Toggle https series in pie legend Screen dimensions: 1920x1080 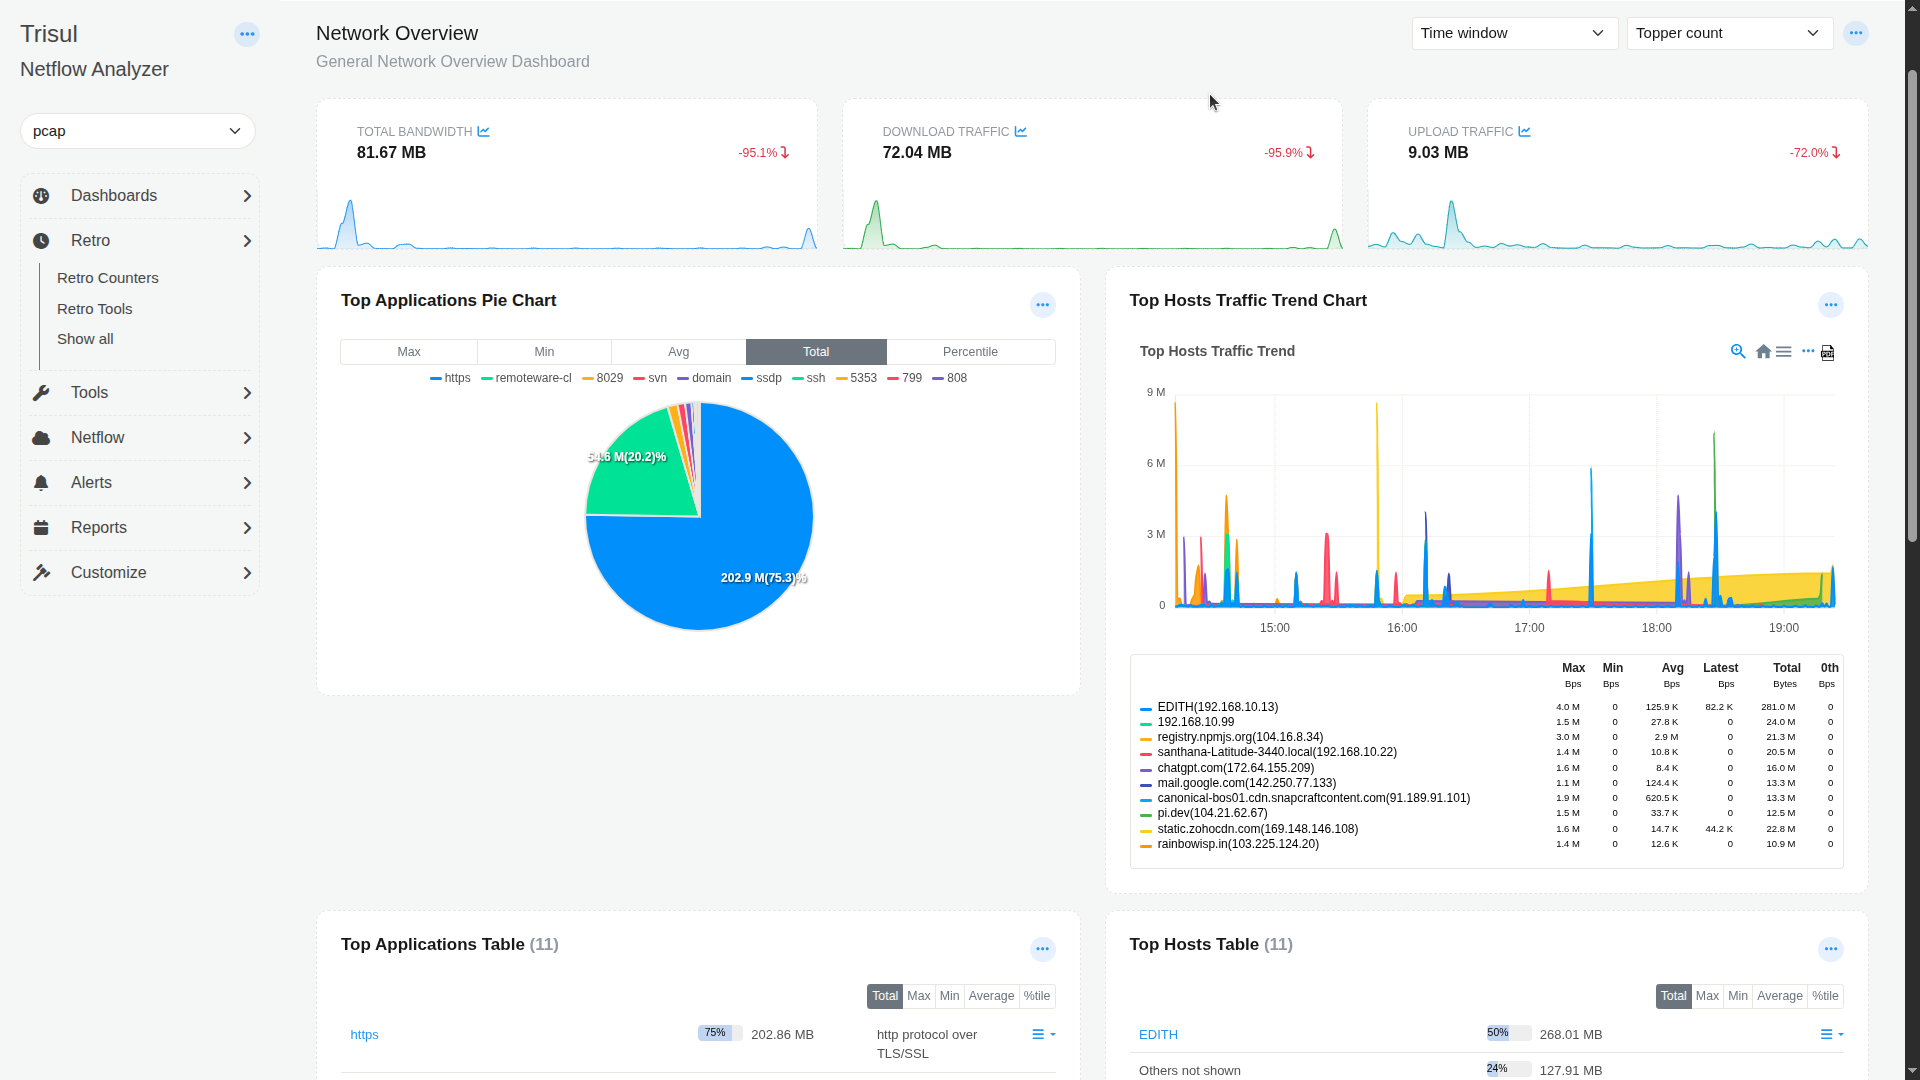[x=450, y=379]
